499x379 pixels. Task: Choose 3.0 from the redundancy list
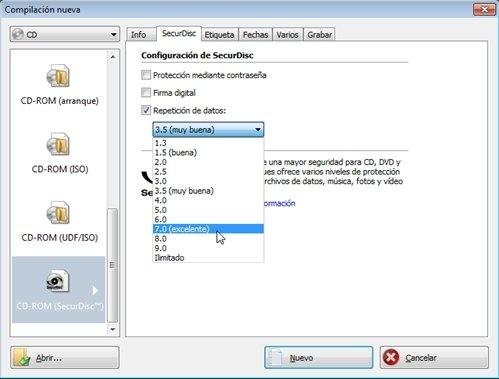point(208,181)
